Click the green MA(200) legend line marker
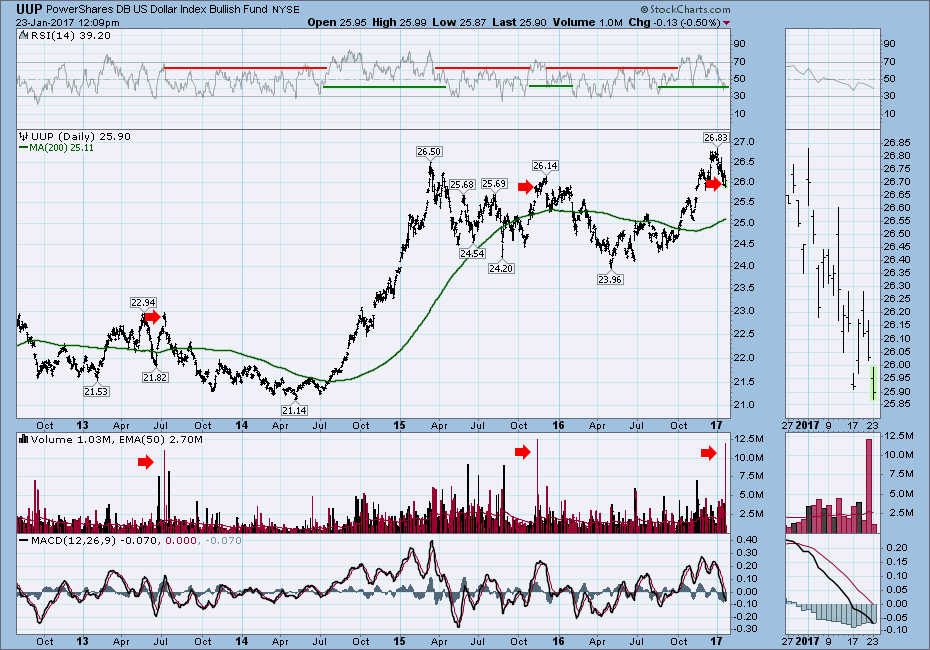930x650 pixels. [x=24, y=148]
